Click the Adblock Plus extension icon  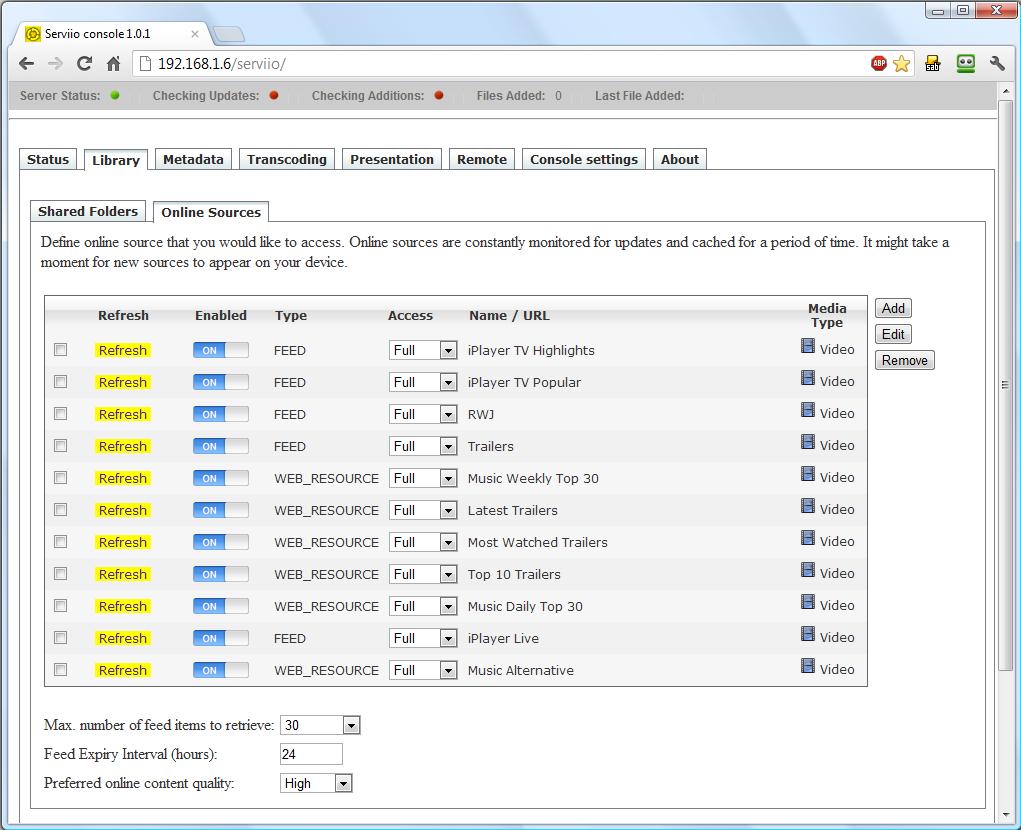point(879,64)
